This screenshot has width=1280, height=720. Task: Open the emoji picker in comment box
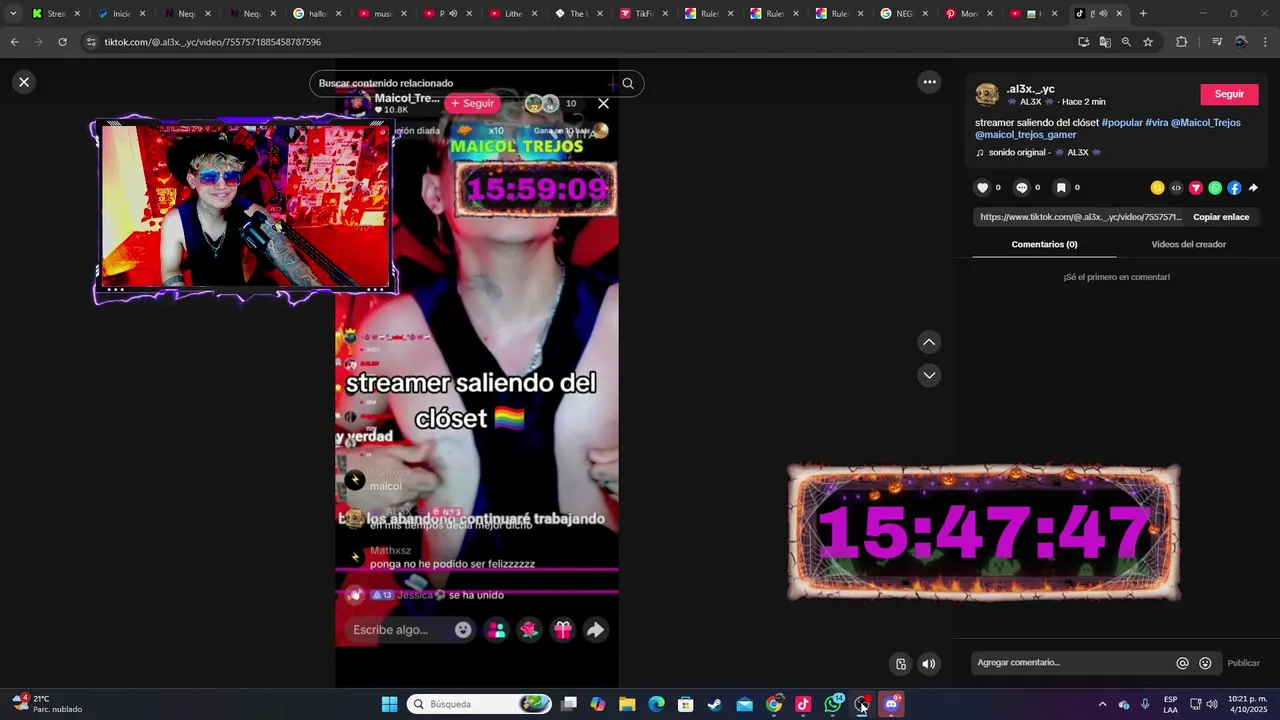1205,663
